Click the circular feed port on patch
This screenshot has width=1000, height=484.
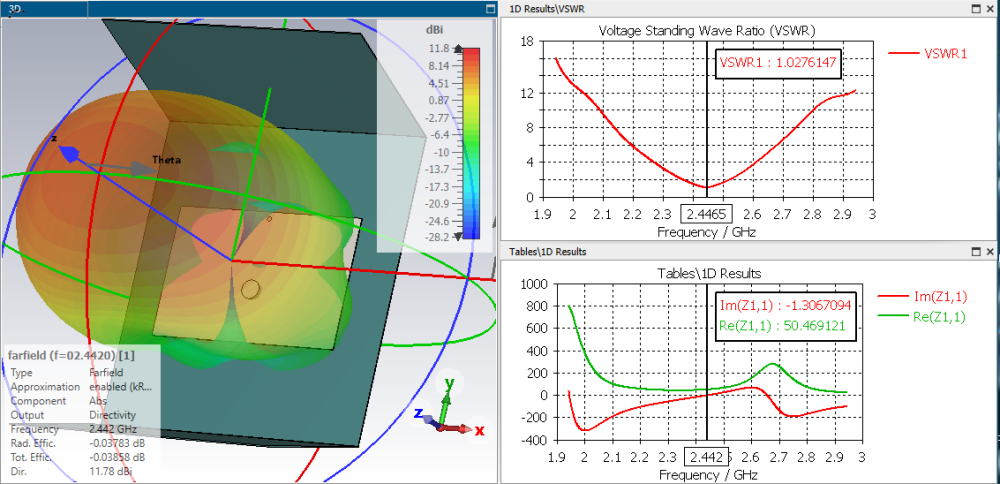(251, 290)
